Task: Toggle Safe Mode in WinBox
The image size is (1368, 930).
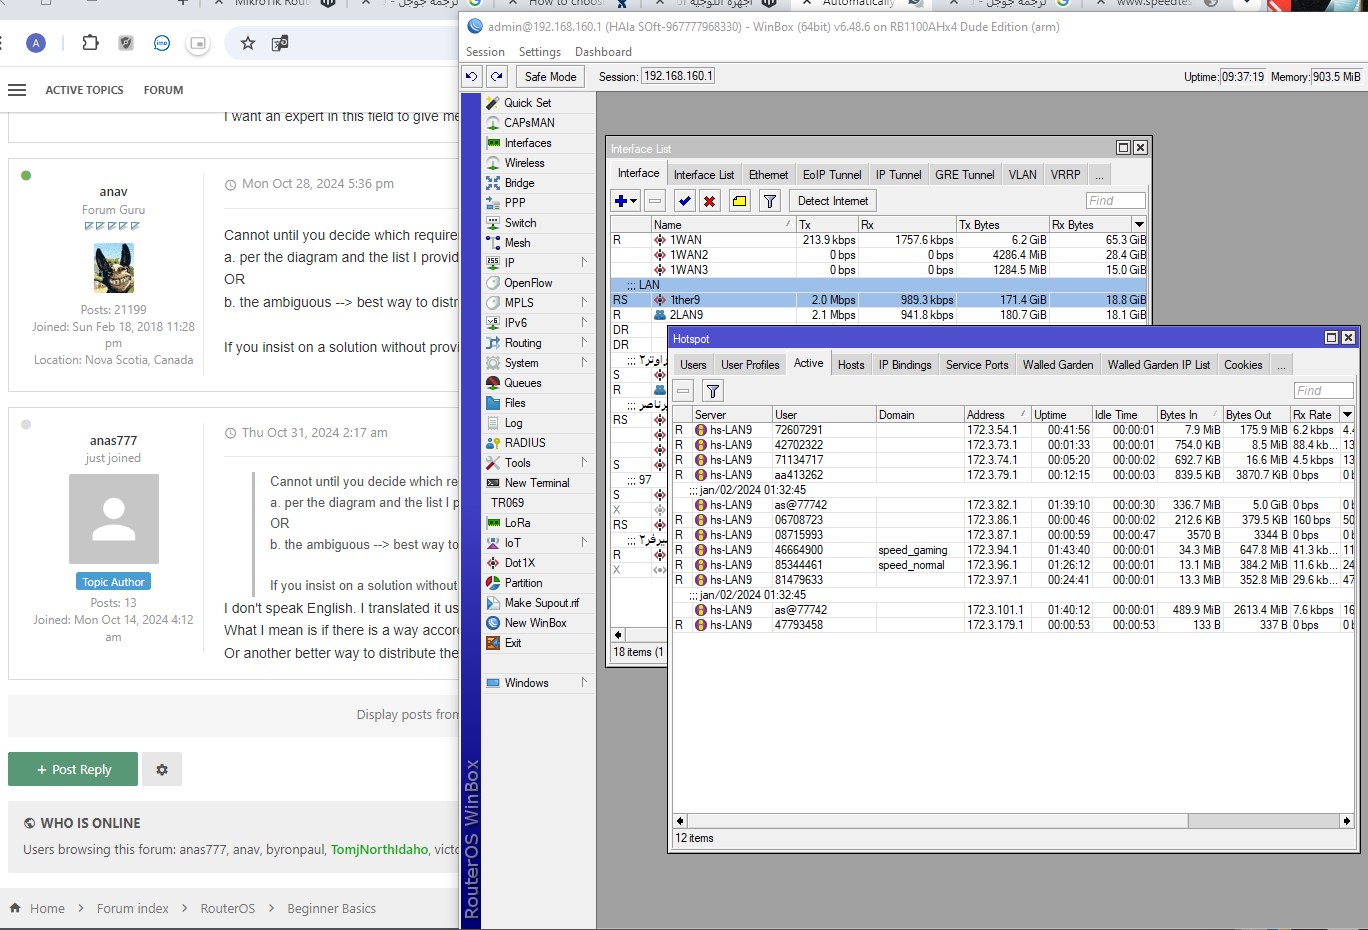Action: coord(550,76)
